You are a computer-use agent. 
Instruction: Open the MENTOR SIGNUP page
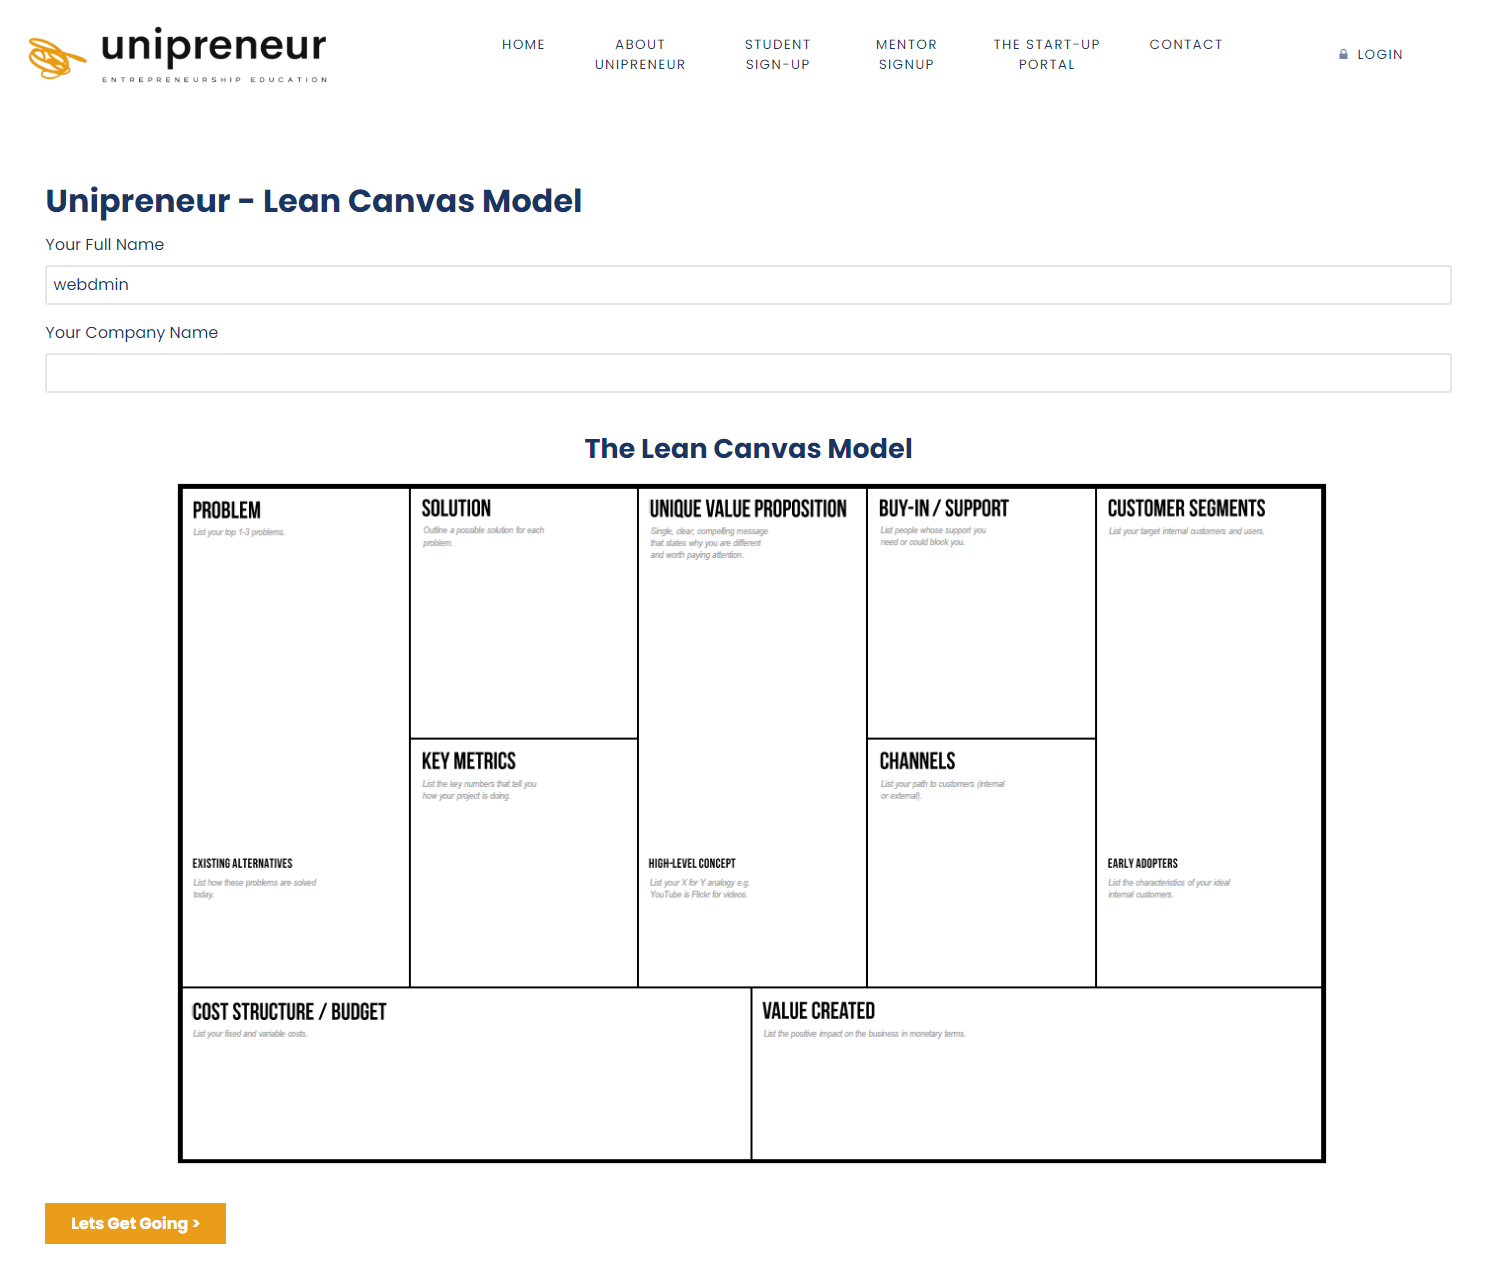[906, 54]
